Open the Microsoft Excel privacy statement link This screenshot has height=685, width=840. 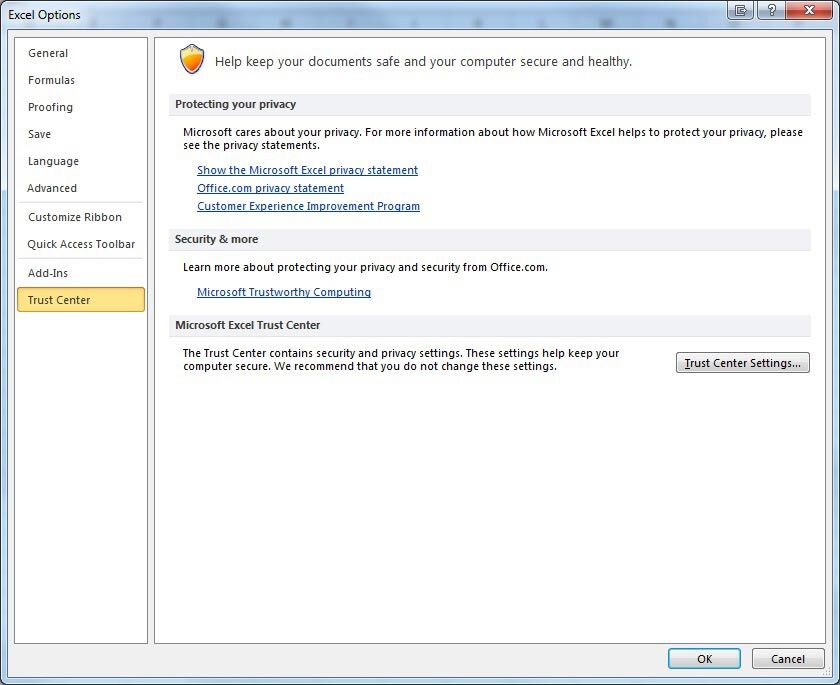click(307, 170)
